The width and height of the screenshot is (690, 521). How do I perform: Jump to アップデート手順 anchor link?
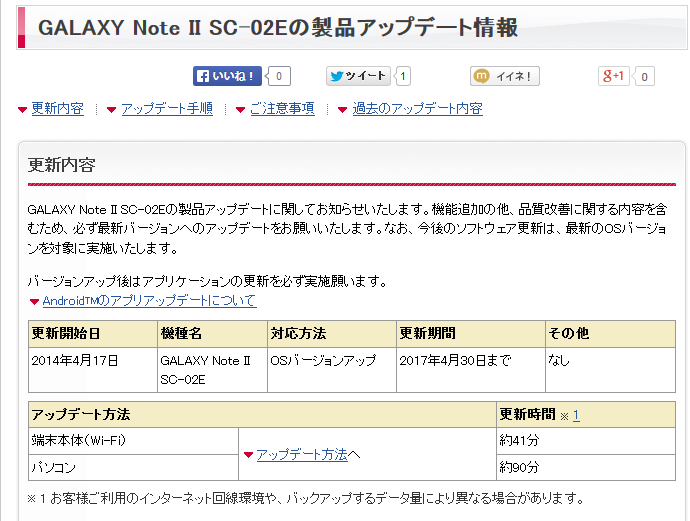167,108
